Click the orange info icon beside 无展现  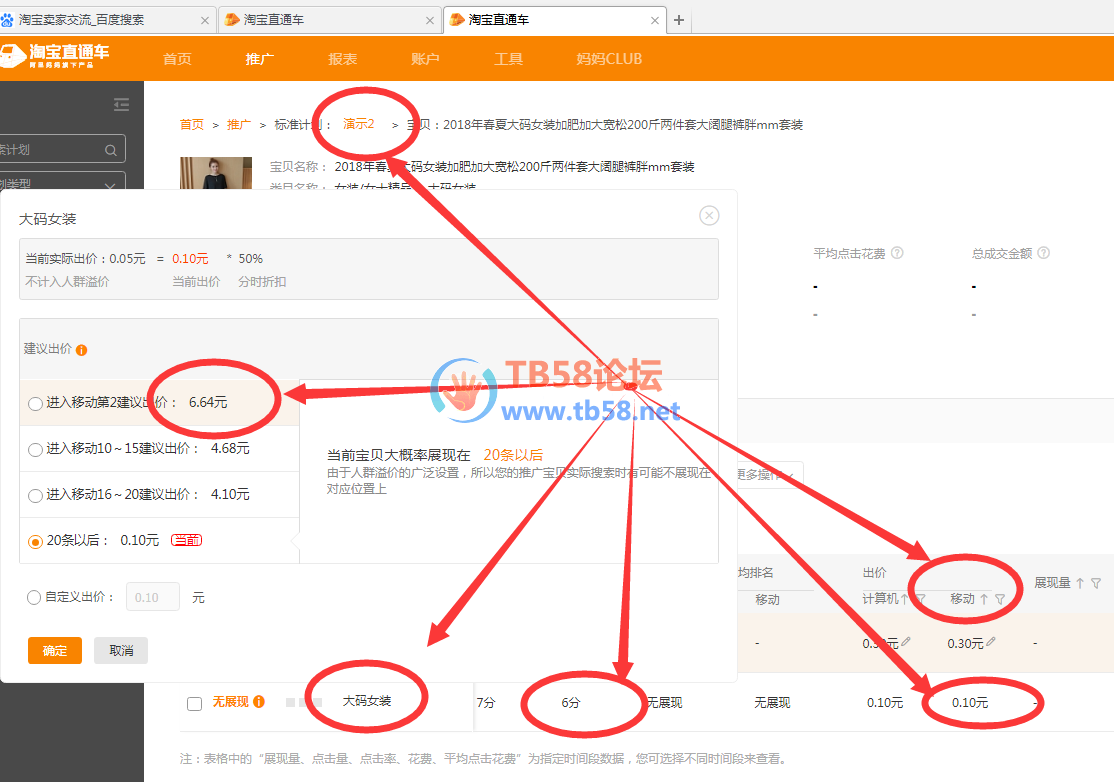click(x=259, y=702)
